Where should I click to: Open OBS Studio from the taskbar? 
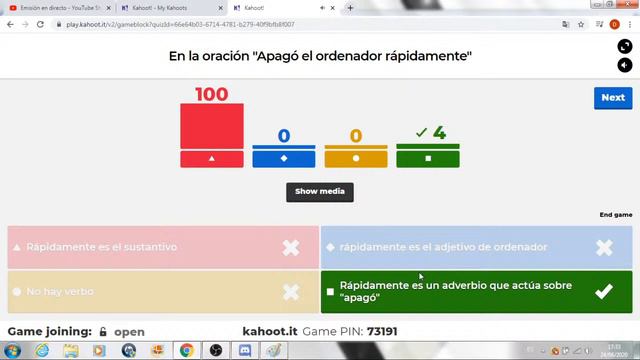[x=216, y=351]
